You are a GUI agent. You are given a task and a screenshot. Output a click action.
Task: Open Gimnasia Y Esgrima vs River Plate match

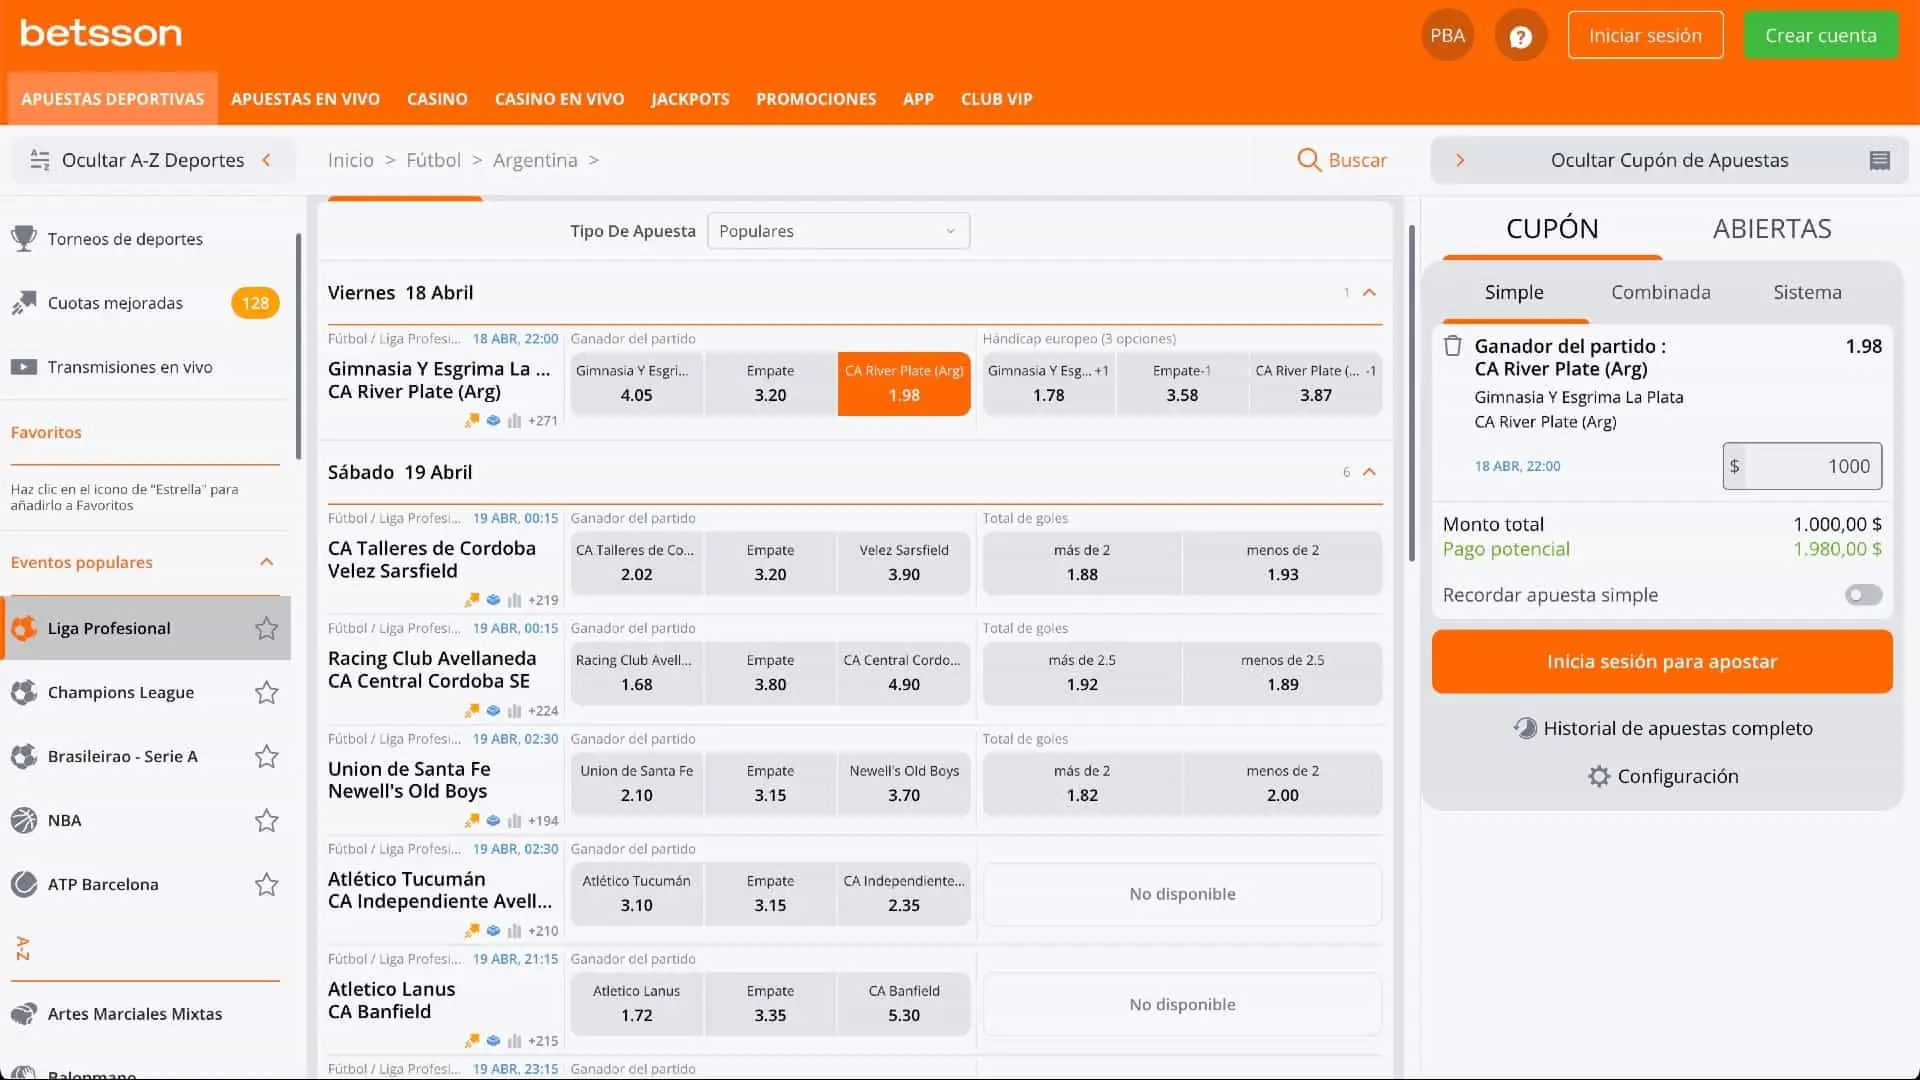click(x=438, y=380)
